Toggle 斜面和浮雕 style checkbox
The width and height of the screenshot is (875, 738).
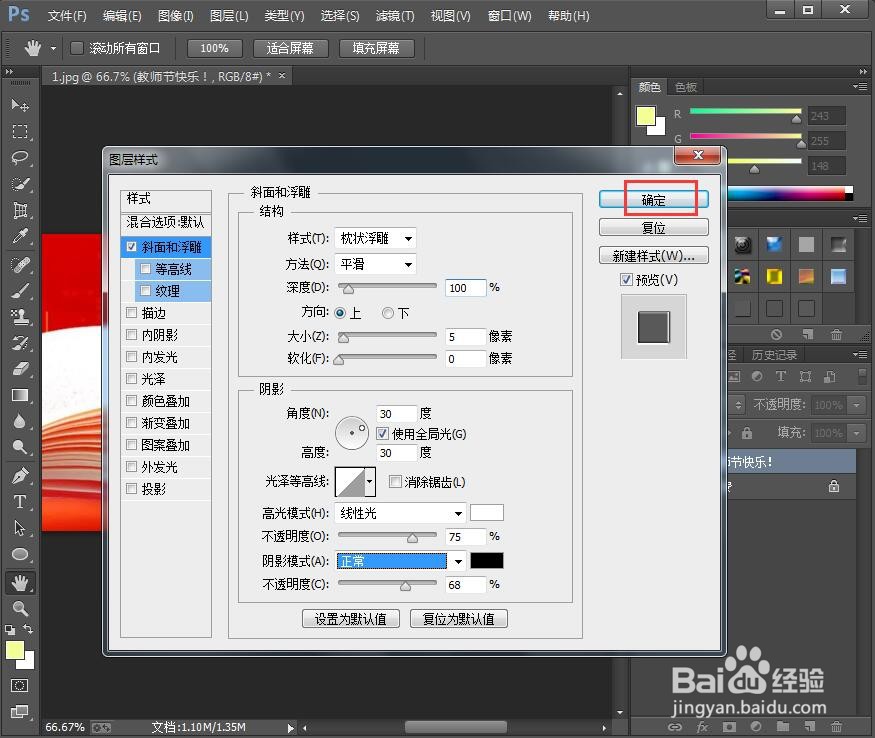tap(132, 247)
